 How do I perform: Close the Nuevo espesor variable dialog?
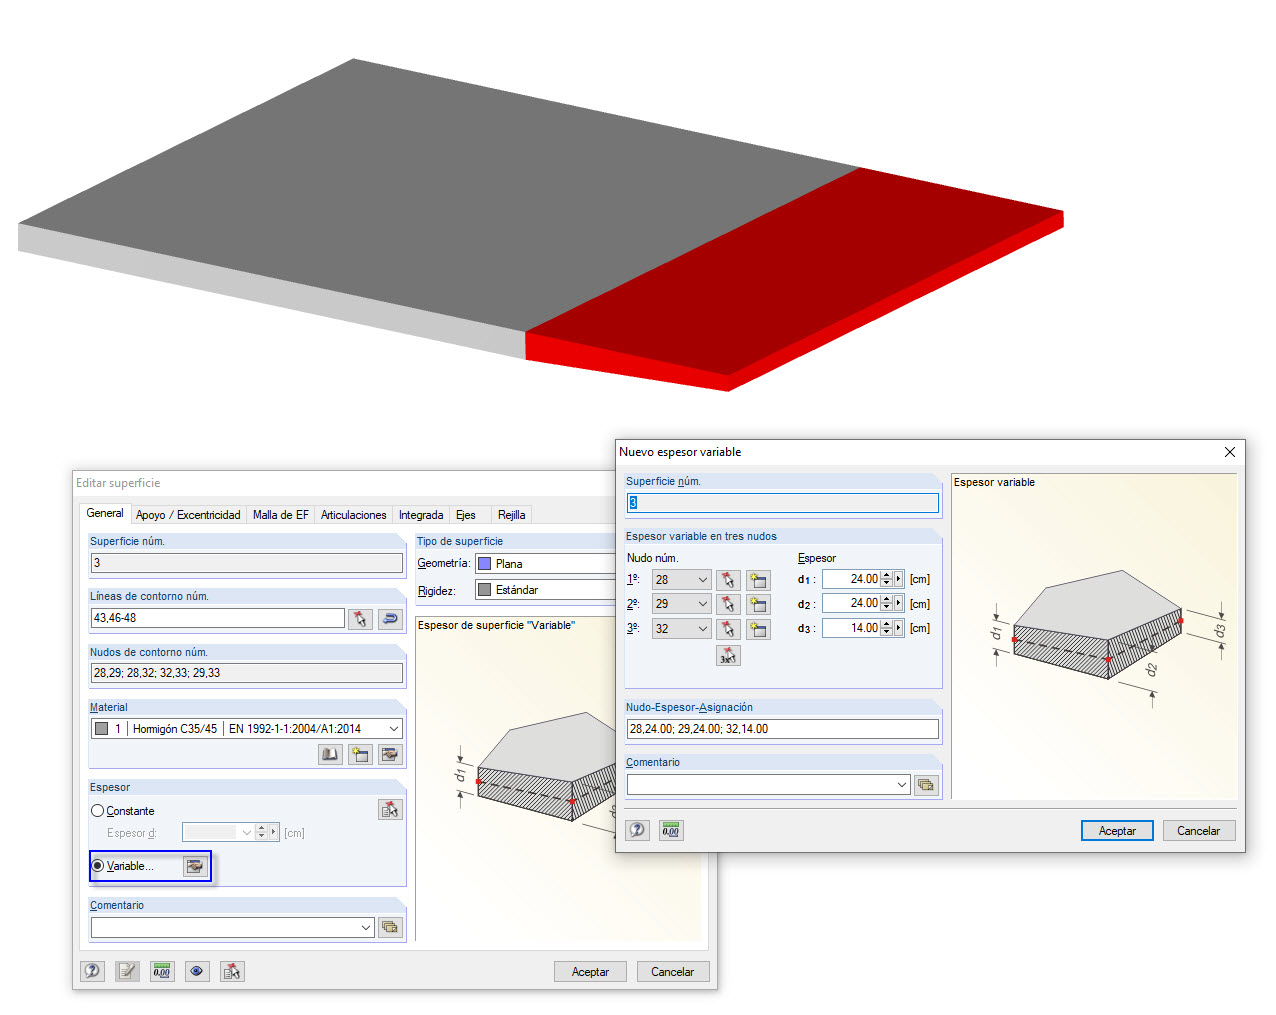[x=1230, y=452]
